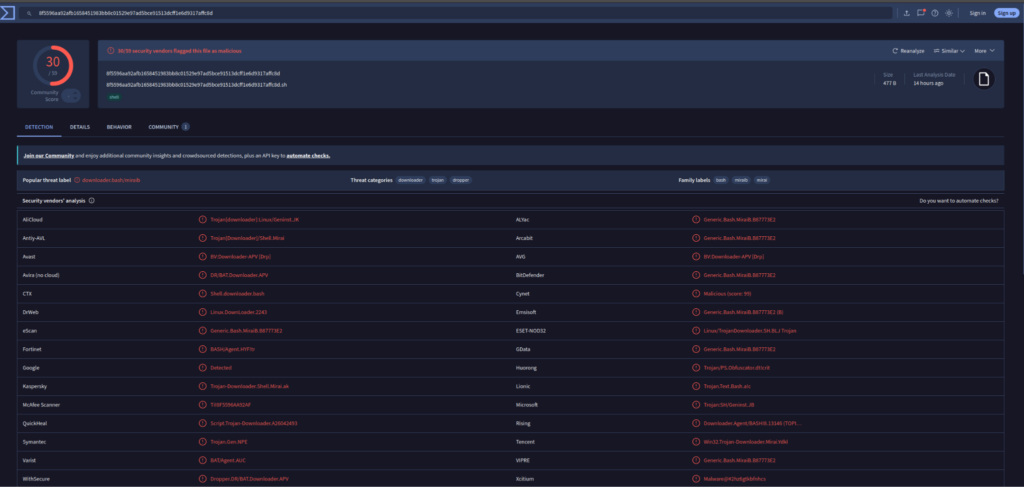Click the Sign in link
This screenshot has width=1024, height=487.
tap(978, 13)
